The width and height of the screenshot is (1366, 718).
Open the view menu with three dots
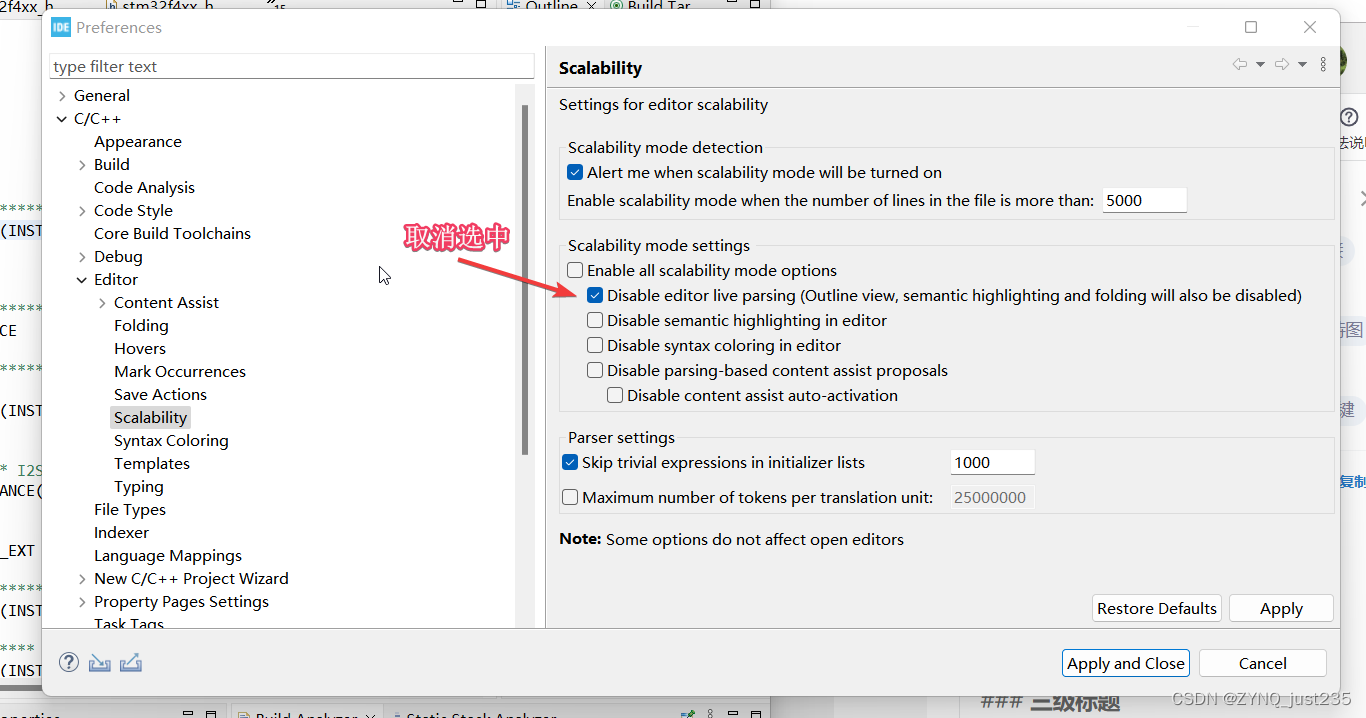[1324, 62]
